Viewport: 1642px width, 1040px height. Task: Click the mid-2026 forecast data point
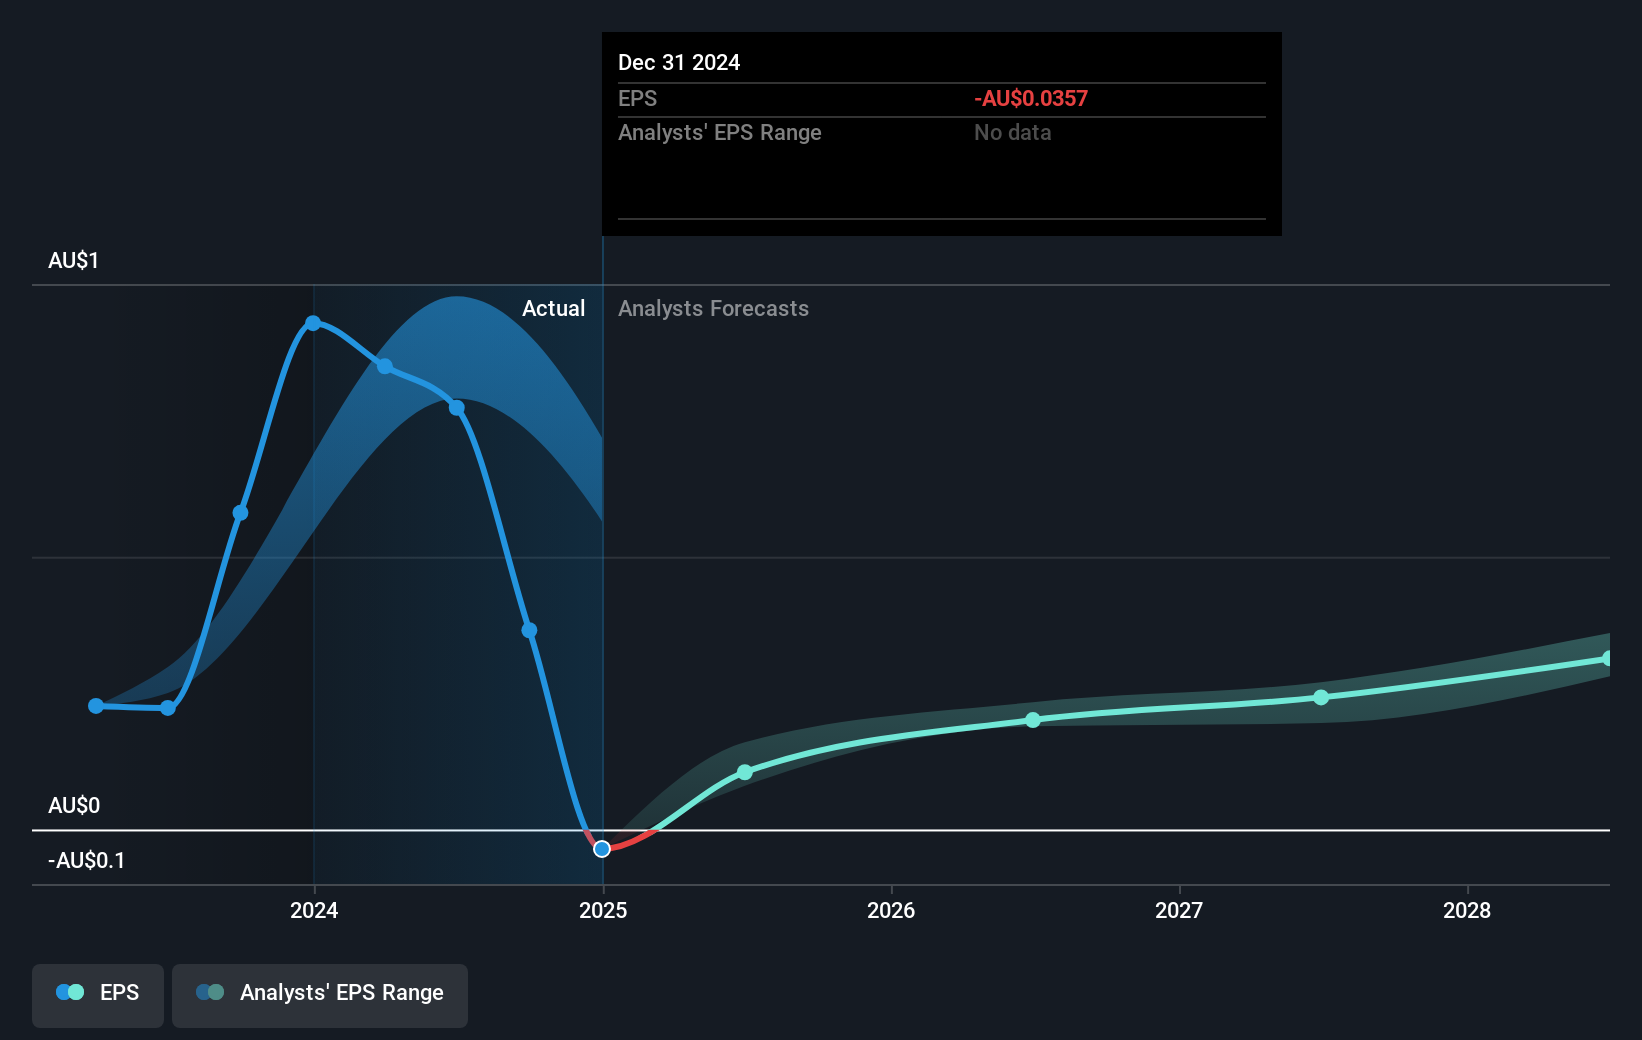click(x=1033, y=720)
